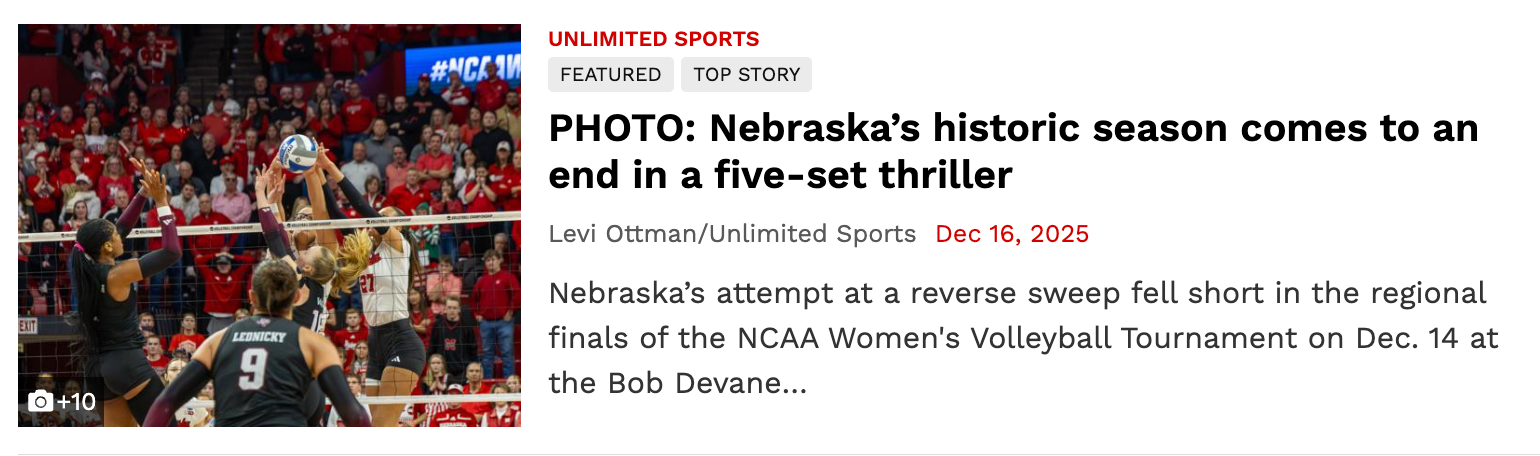This screenshot has width=1540, height=456.
Task: Open the Nebraska volleyball article thumbnail
Action: tap(269, 225)
